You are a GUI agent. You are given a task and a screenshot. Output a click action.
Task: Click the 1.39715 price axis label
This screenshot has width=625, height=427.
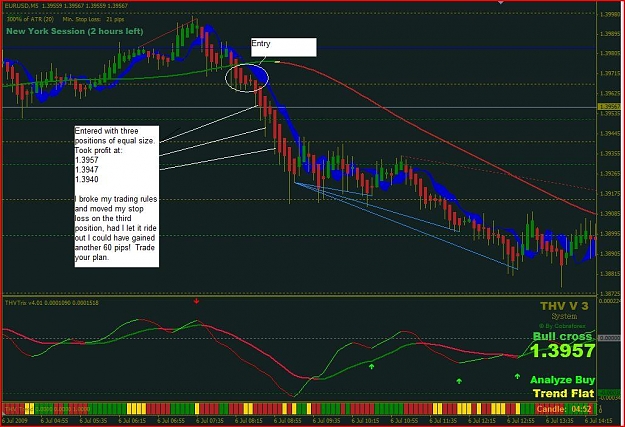pos(610,74)
